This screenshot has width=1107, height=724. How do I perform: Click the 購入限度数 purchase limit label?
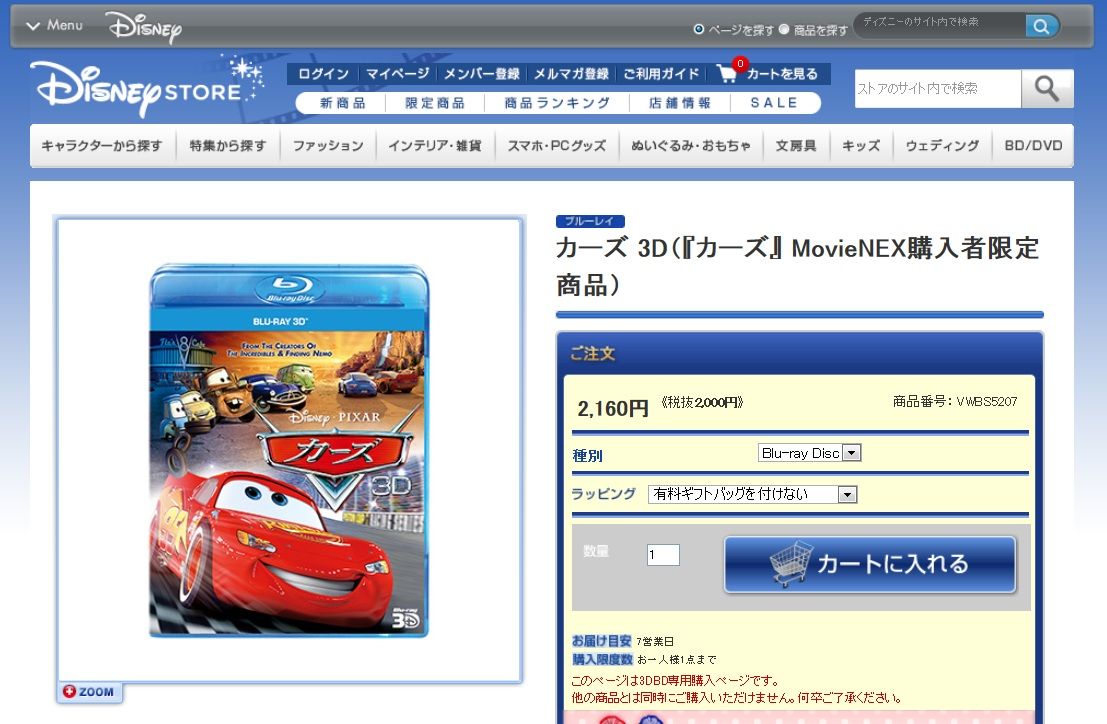(x=602, y=659)
